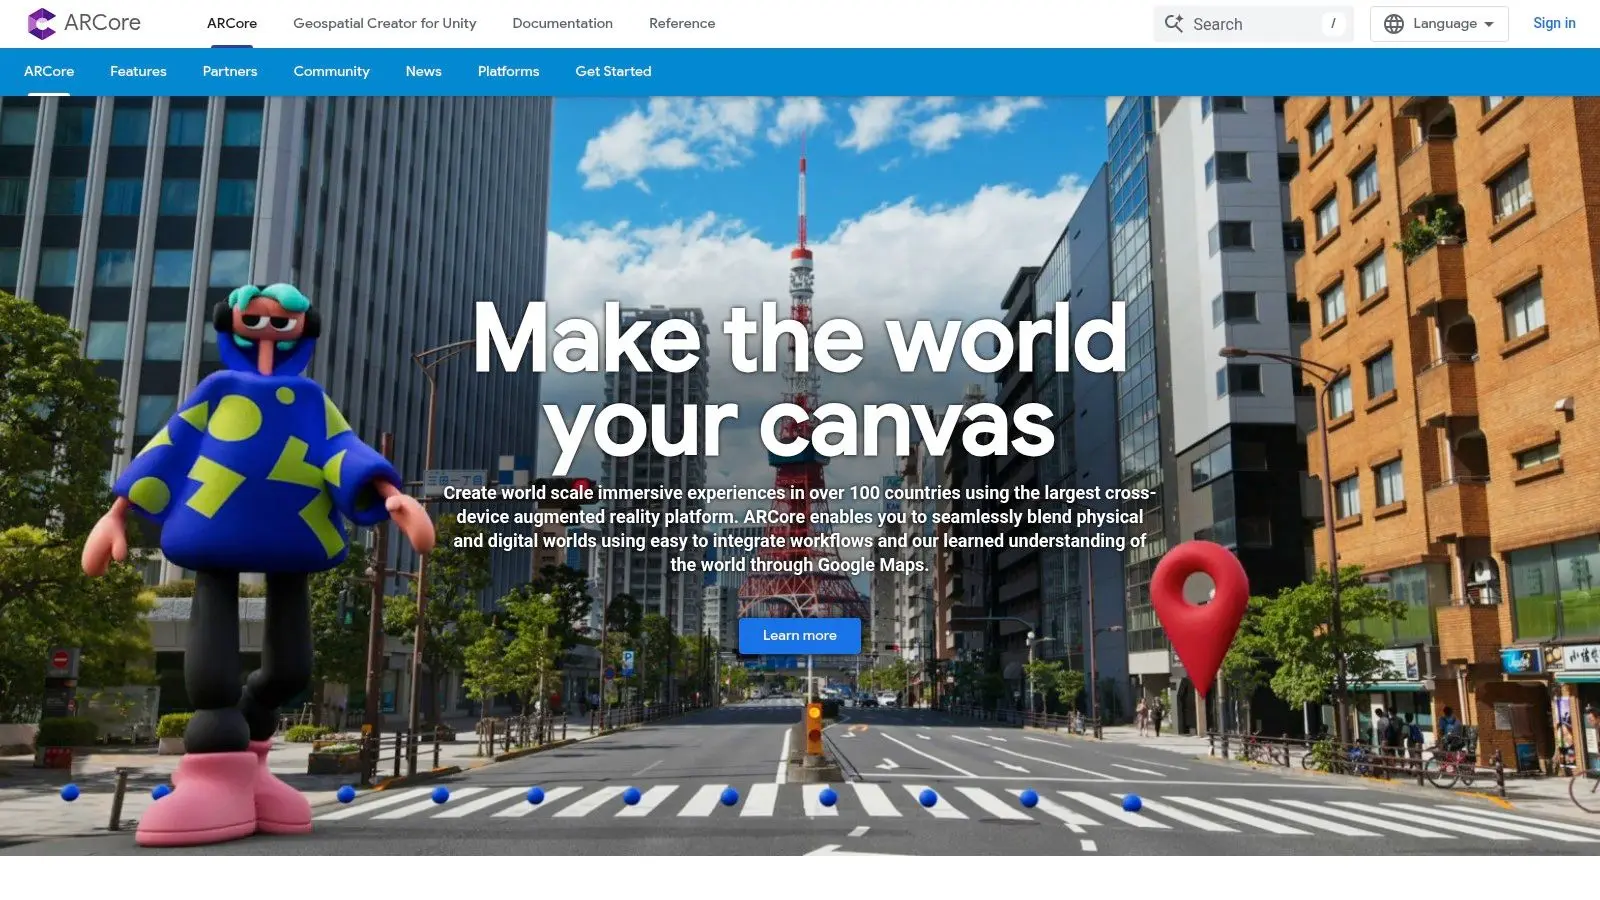Go to Features in the subnav
Screen dimensions: 1600x900
138,71
